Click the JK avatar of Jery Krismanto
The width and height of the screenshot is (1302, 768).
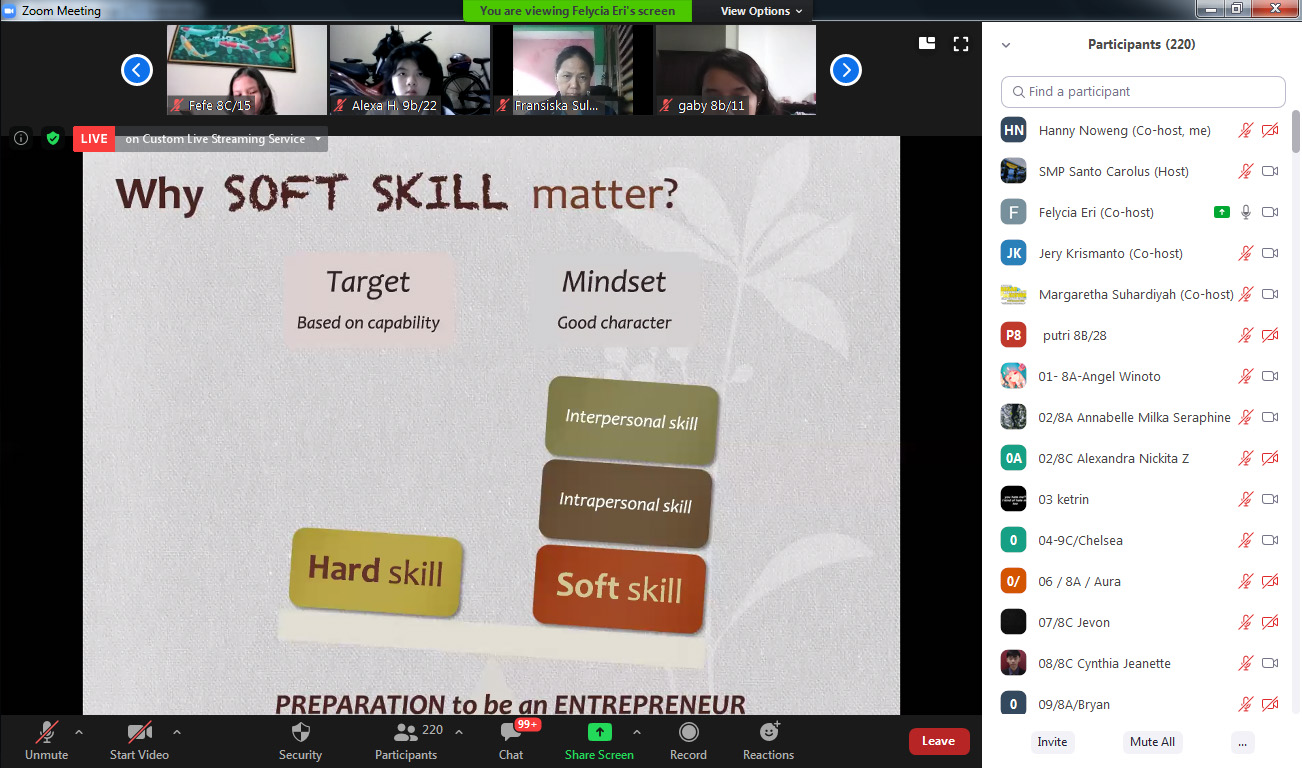pyautogui.click(x=1014, y=253)
